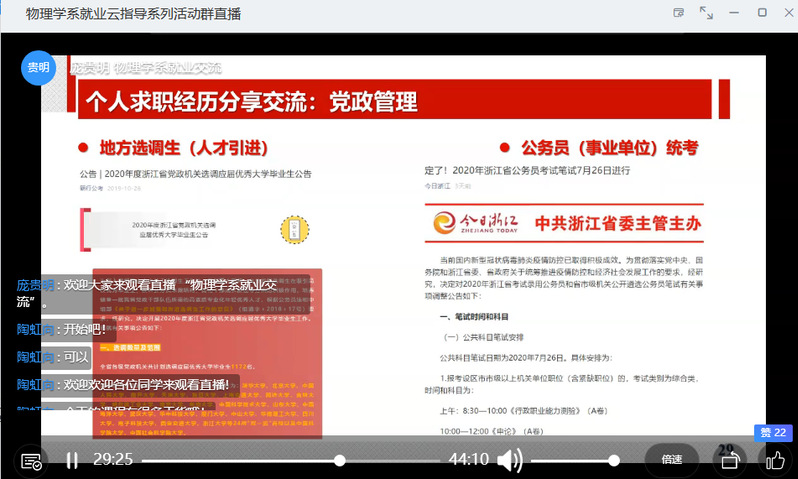Image resolution: width=798 pixels, height=479 pixels.
Task: Mute the video volume speaker icon
Action: pyautogui.click(x=510, y=460)
